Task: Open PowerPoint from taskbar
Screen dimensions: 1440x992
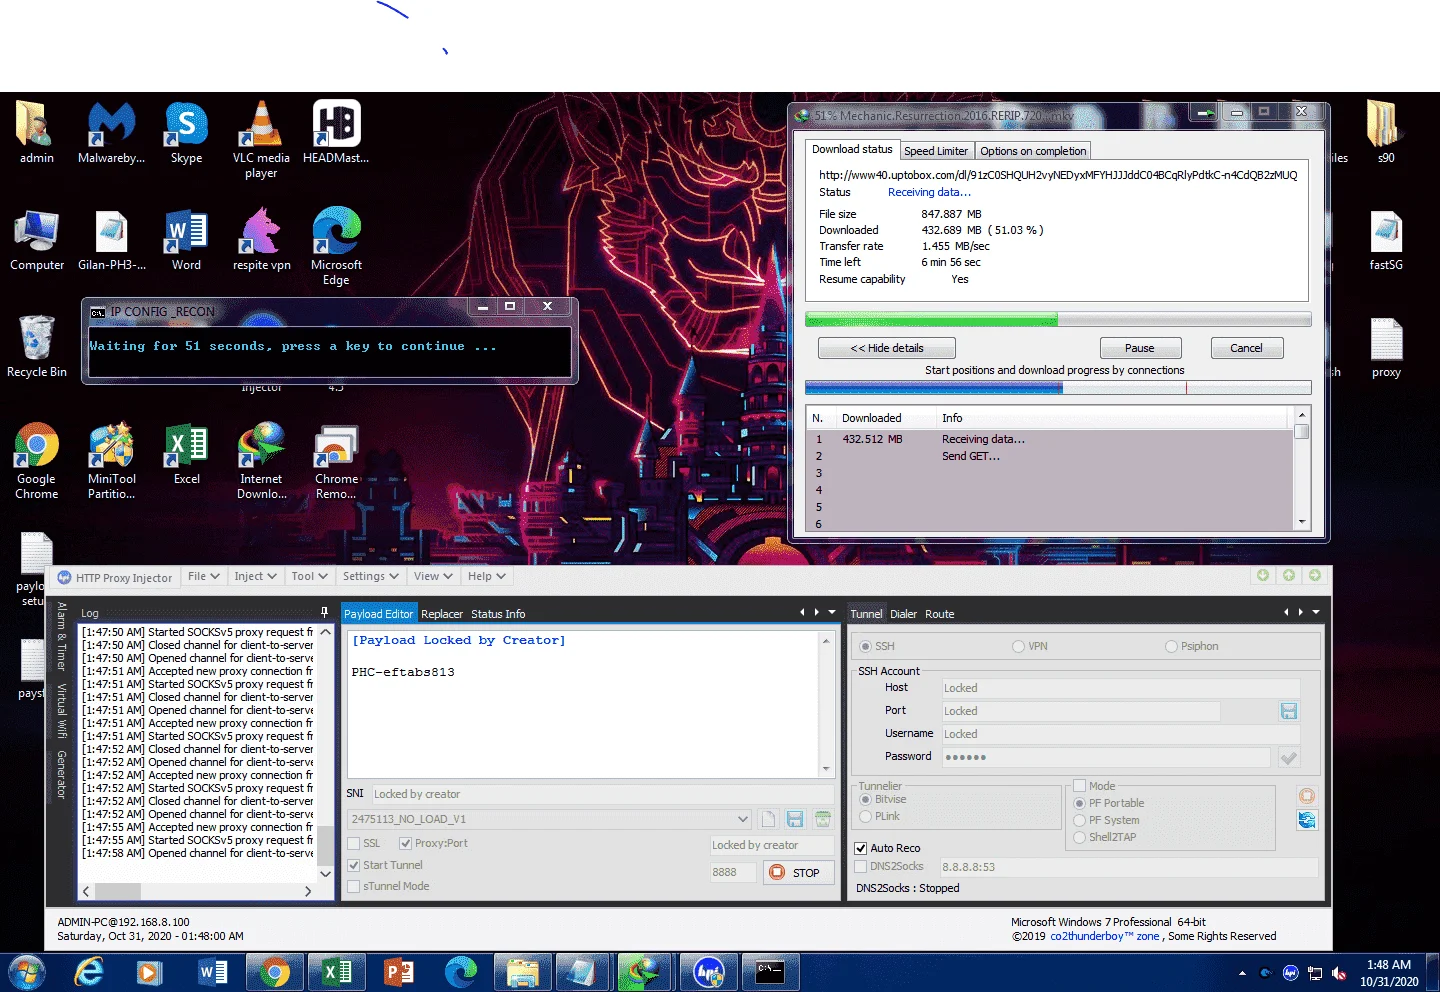Action: click(399, 972)
